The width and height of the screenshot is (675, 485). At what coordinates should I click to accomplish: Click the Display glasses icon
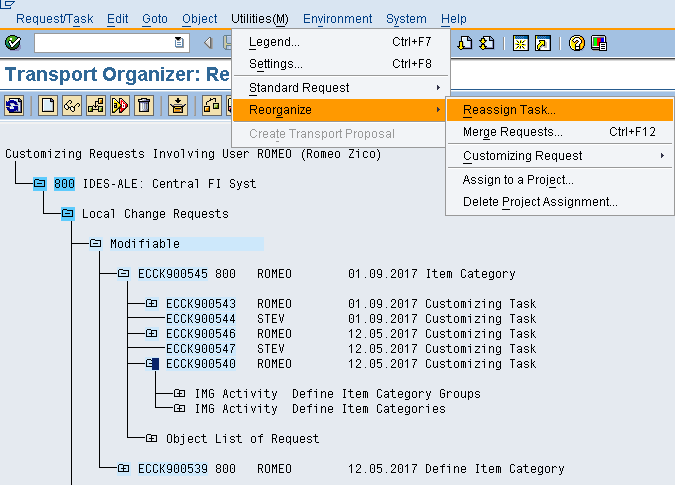point(71,105)
